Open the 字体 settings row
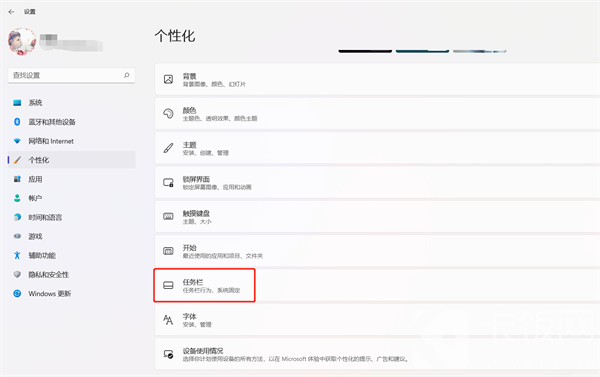The image size is (600, 377). (377, 320)
